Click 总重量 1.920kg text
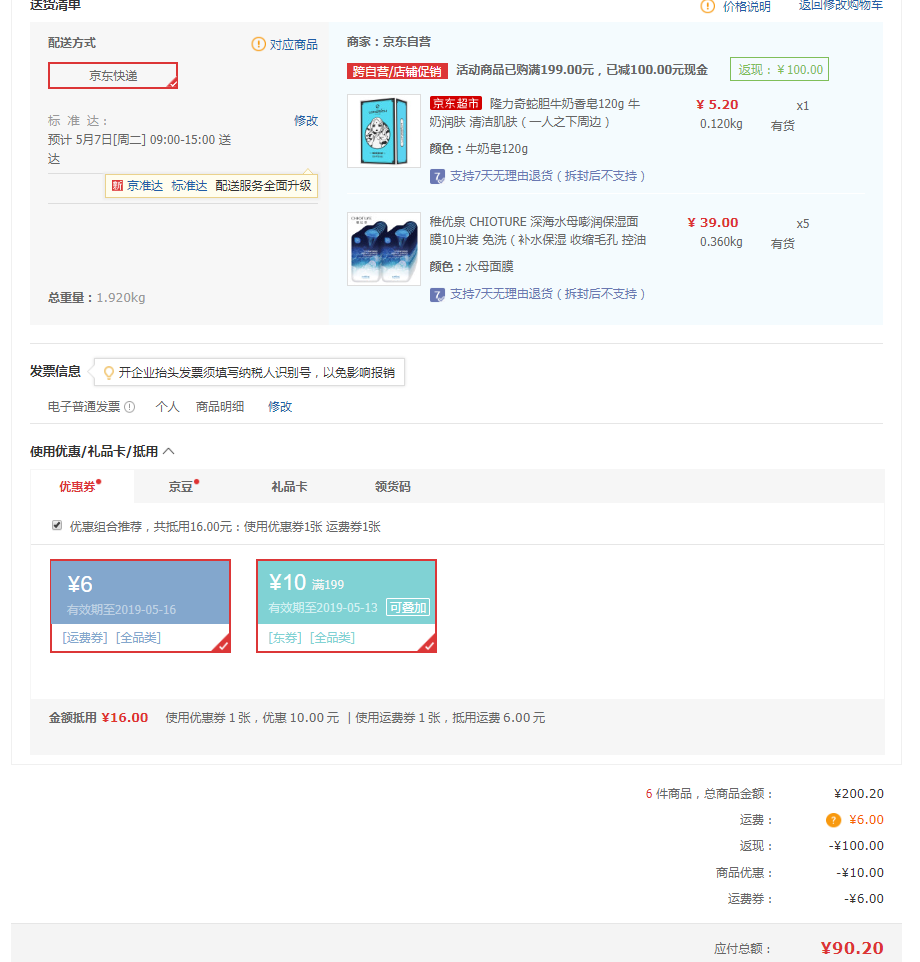Screen dimensions: 920x962 tap(97, 298)
